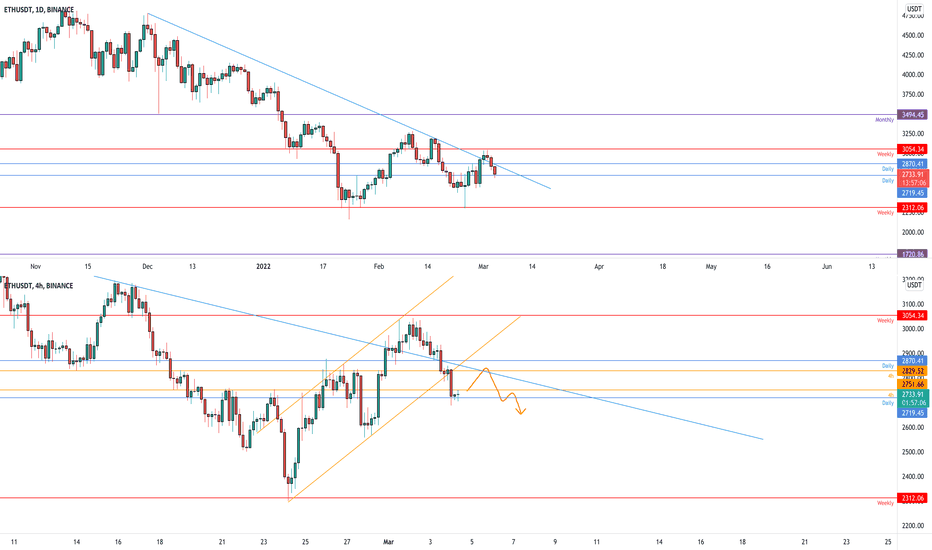This screenshot has width=932, height=550.
Task: Open the USDT currency selector on the 1D chart
Action: coord(914,9)
